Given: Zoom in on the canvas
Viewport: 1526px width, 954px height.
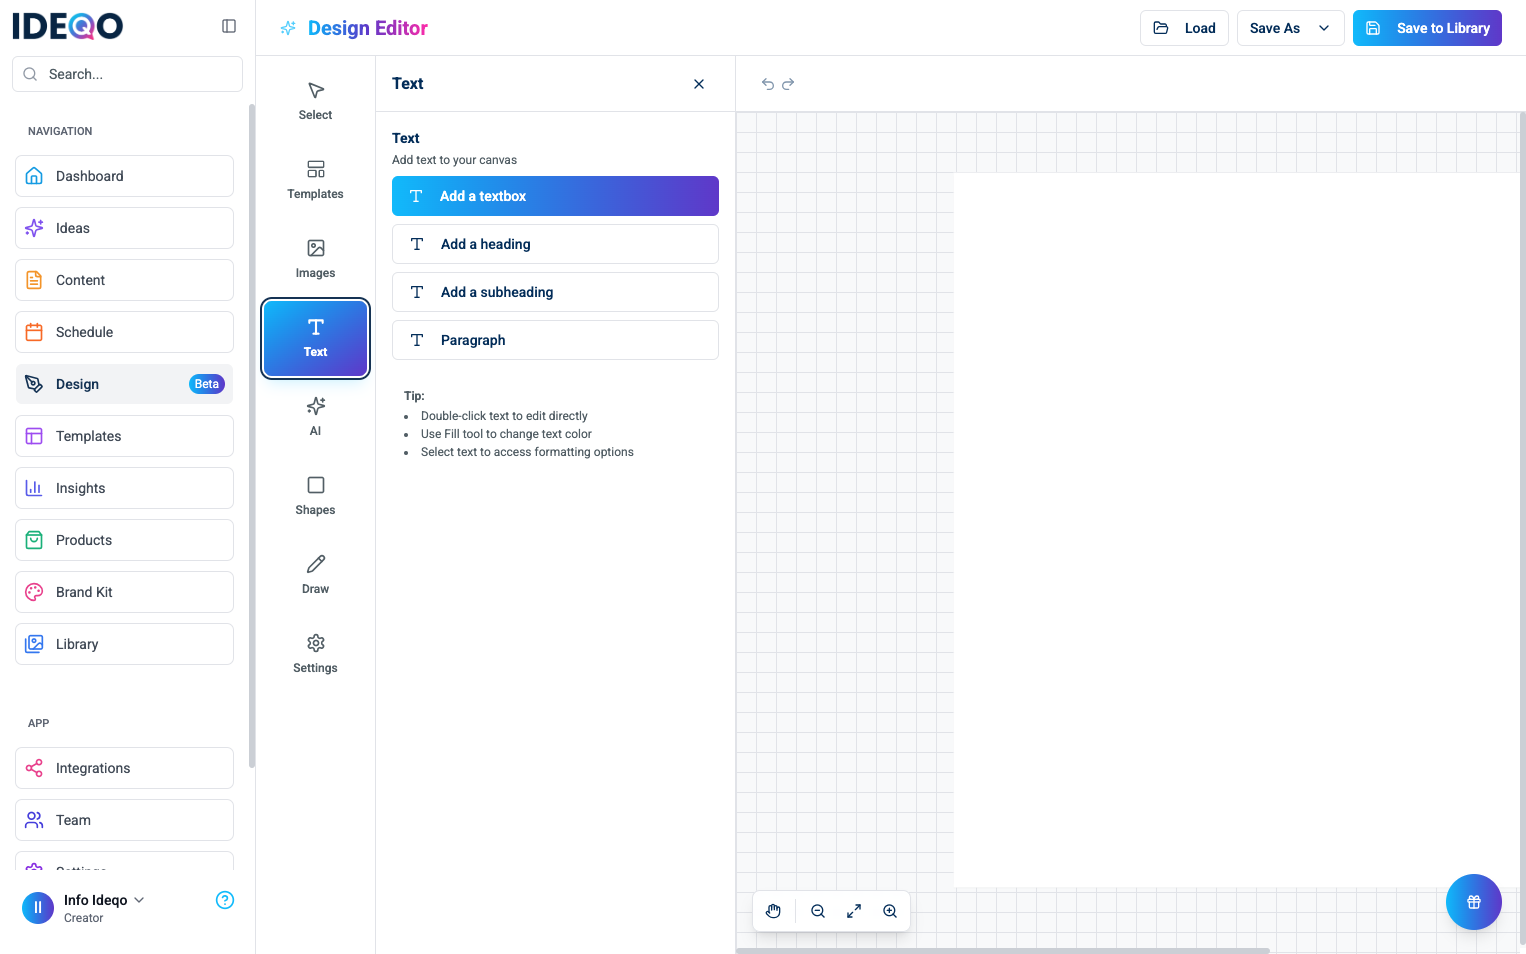Looking at the screenshot, I should click(x=890, y=911).
